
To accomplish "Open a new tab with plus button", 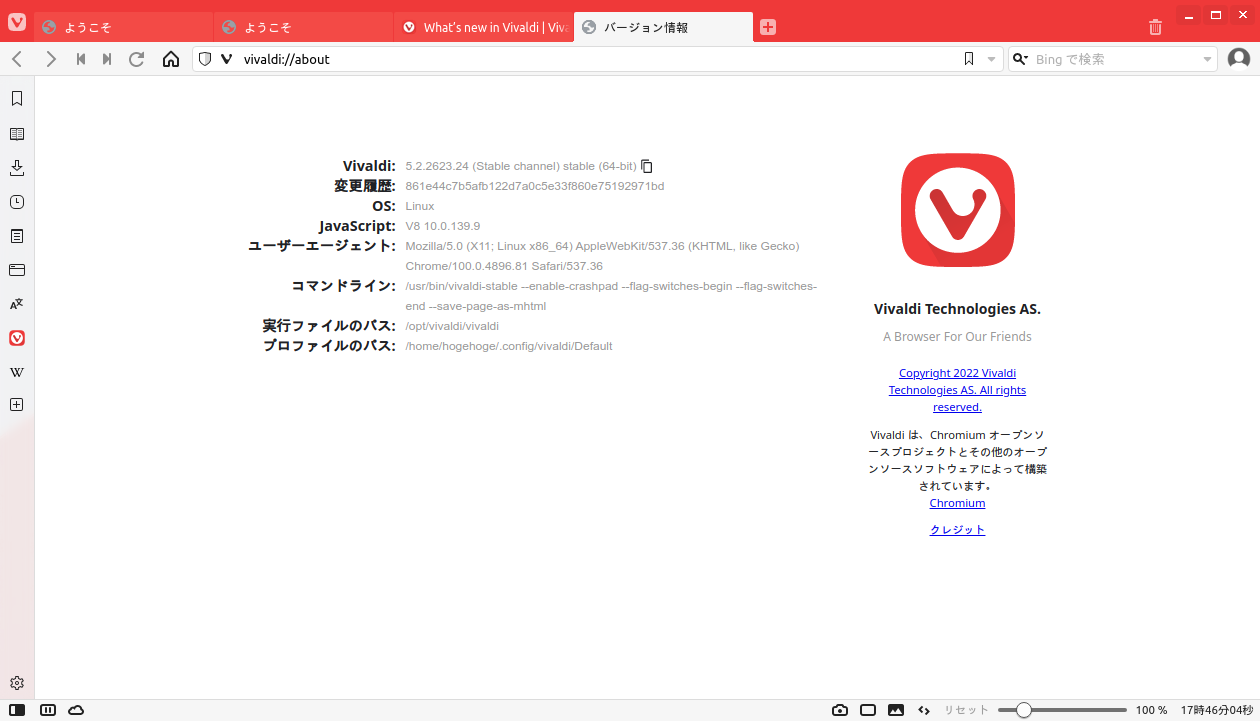I will click(768, 27).
